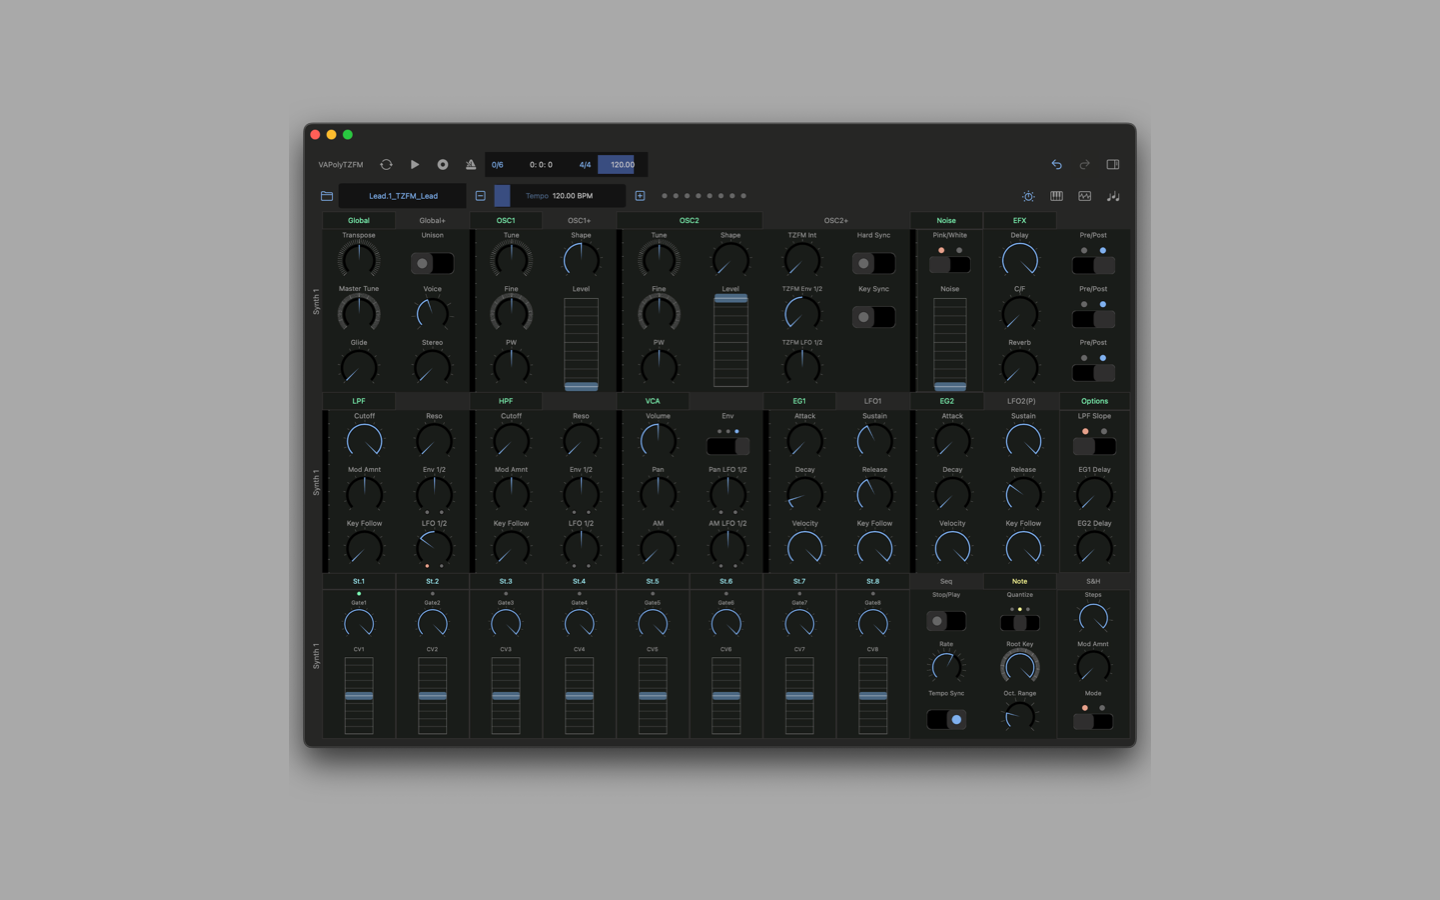Click the Seq Rate knob
This screenshot has width=1440, height=900.
pyautogui.click(x=946, y=667)
